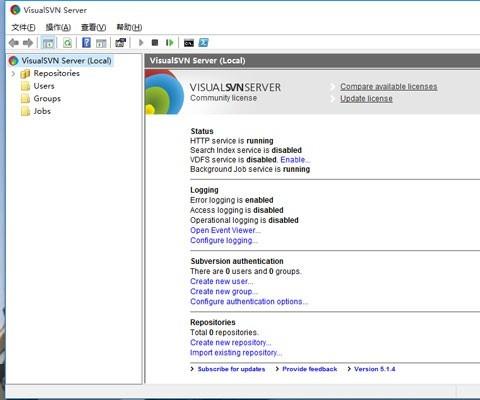Click the VisualSVN title bar logo icon
This screenshot has width=480, height=400.
pos(15,10)
